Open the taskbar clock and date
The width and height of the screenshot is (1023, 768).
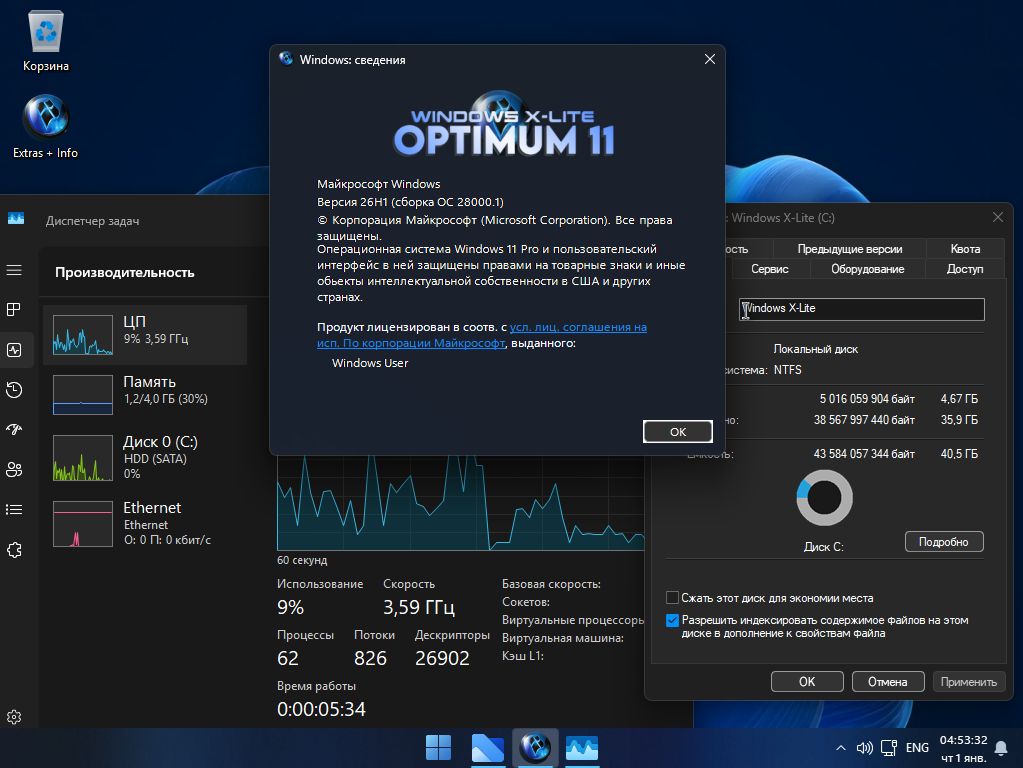pyautogui.click(x=963, y=748)
